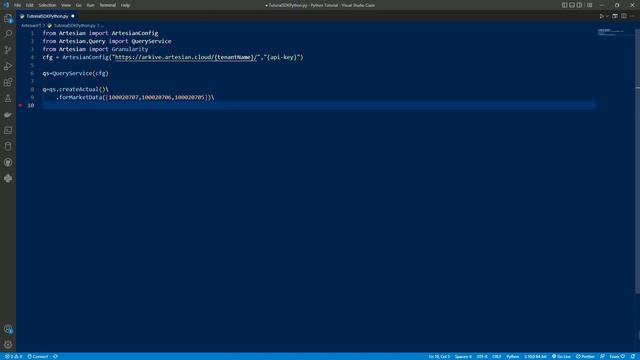Image resolution: width=640 pixels, height=360 pixels.
Task: Click Prettier in status bar
Action: click(x=585, y=356)
